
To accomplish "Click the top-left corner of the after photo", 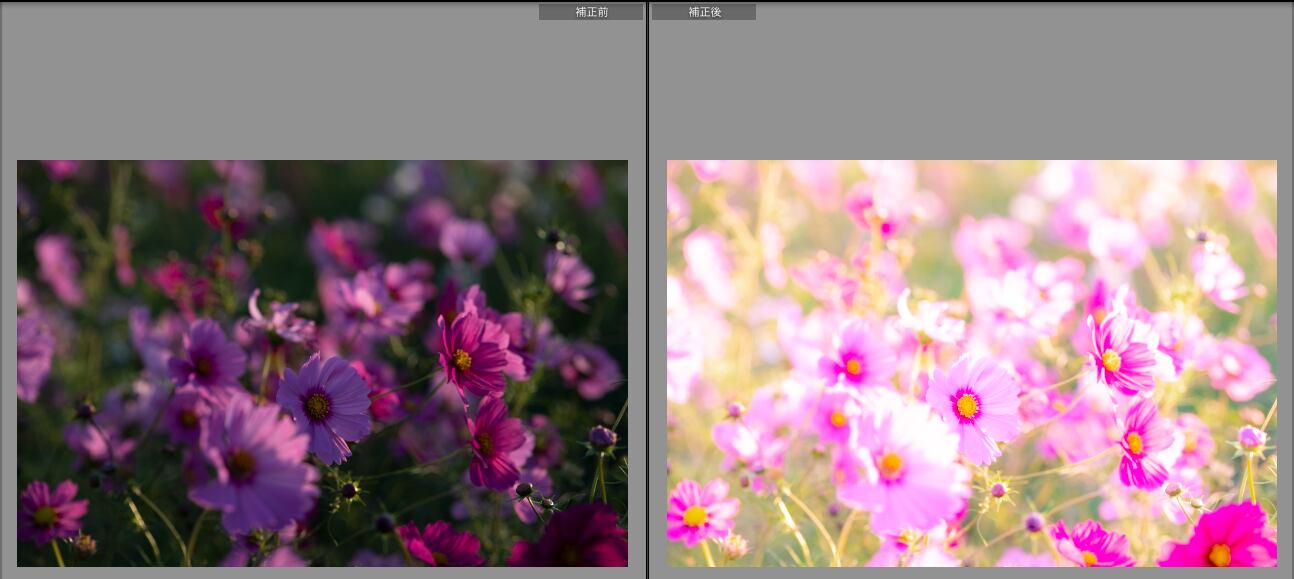I will point(670,163).
